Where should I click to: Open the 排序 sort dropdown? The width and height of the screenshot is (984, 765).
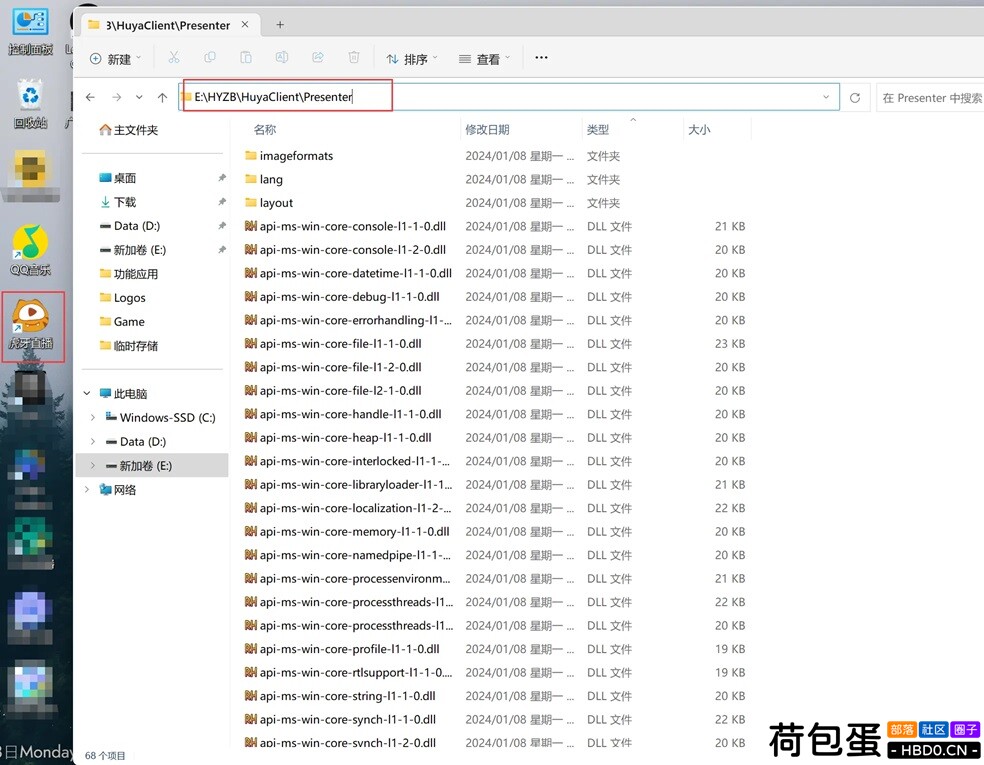(x=411, y=59)
